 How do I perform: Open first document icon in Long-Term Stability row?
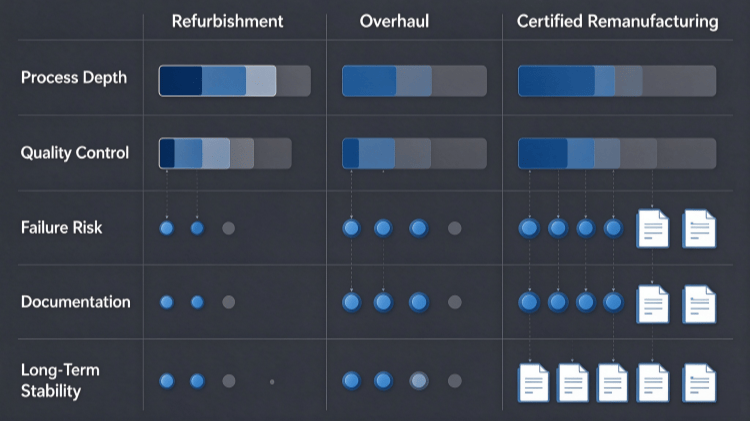[533, 383]
